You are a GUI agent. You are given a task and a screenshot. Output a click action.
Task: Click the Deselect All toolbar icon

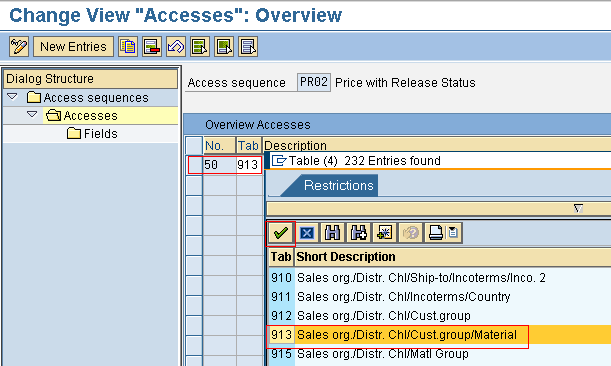coord(248,47)
